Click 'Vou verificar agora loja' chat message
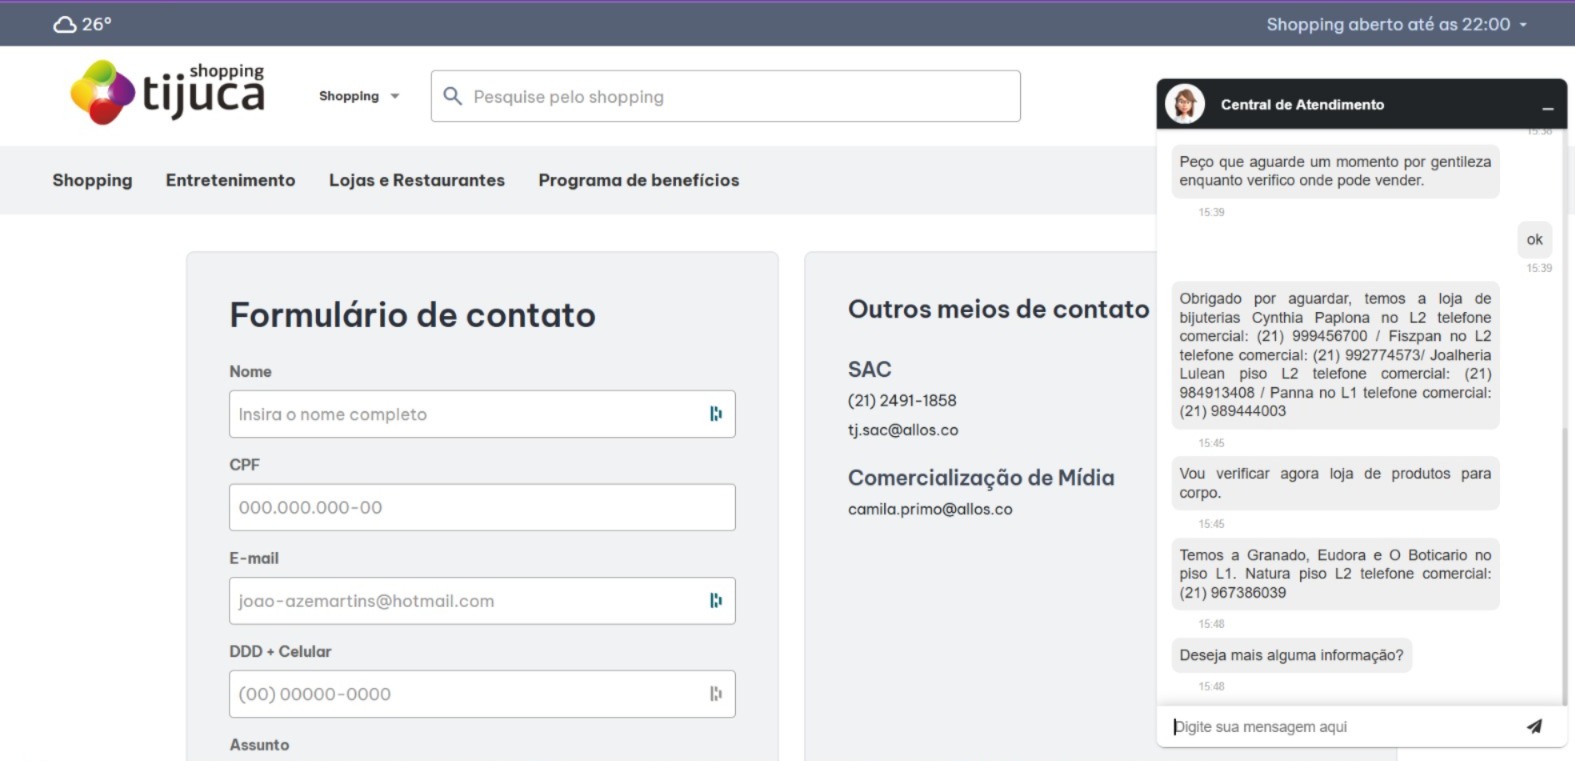The width and height of the screenshot is (1575, 761). (x=1335, y=483)
